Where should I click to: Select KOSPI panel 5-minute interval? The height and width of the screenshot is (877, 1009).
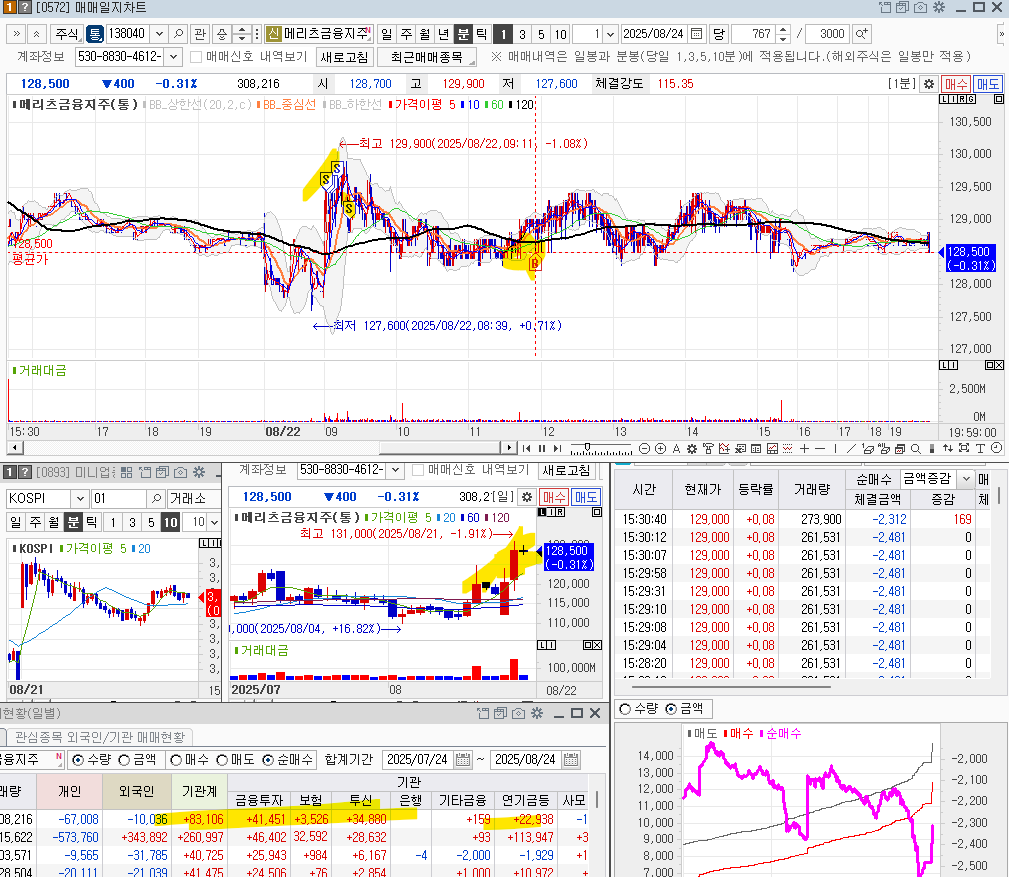point(151,522)
